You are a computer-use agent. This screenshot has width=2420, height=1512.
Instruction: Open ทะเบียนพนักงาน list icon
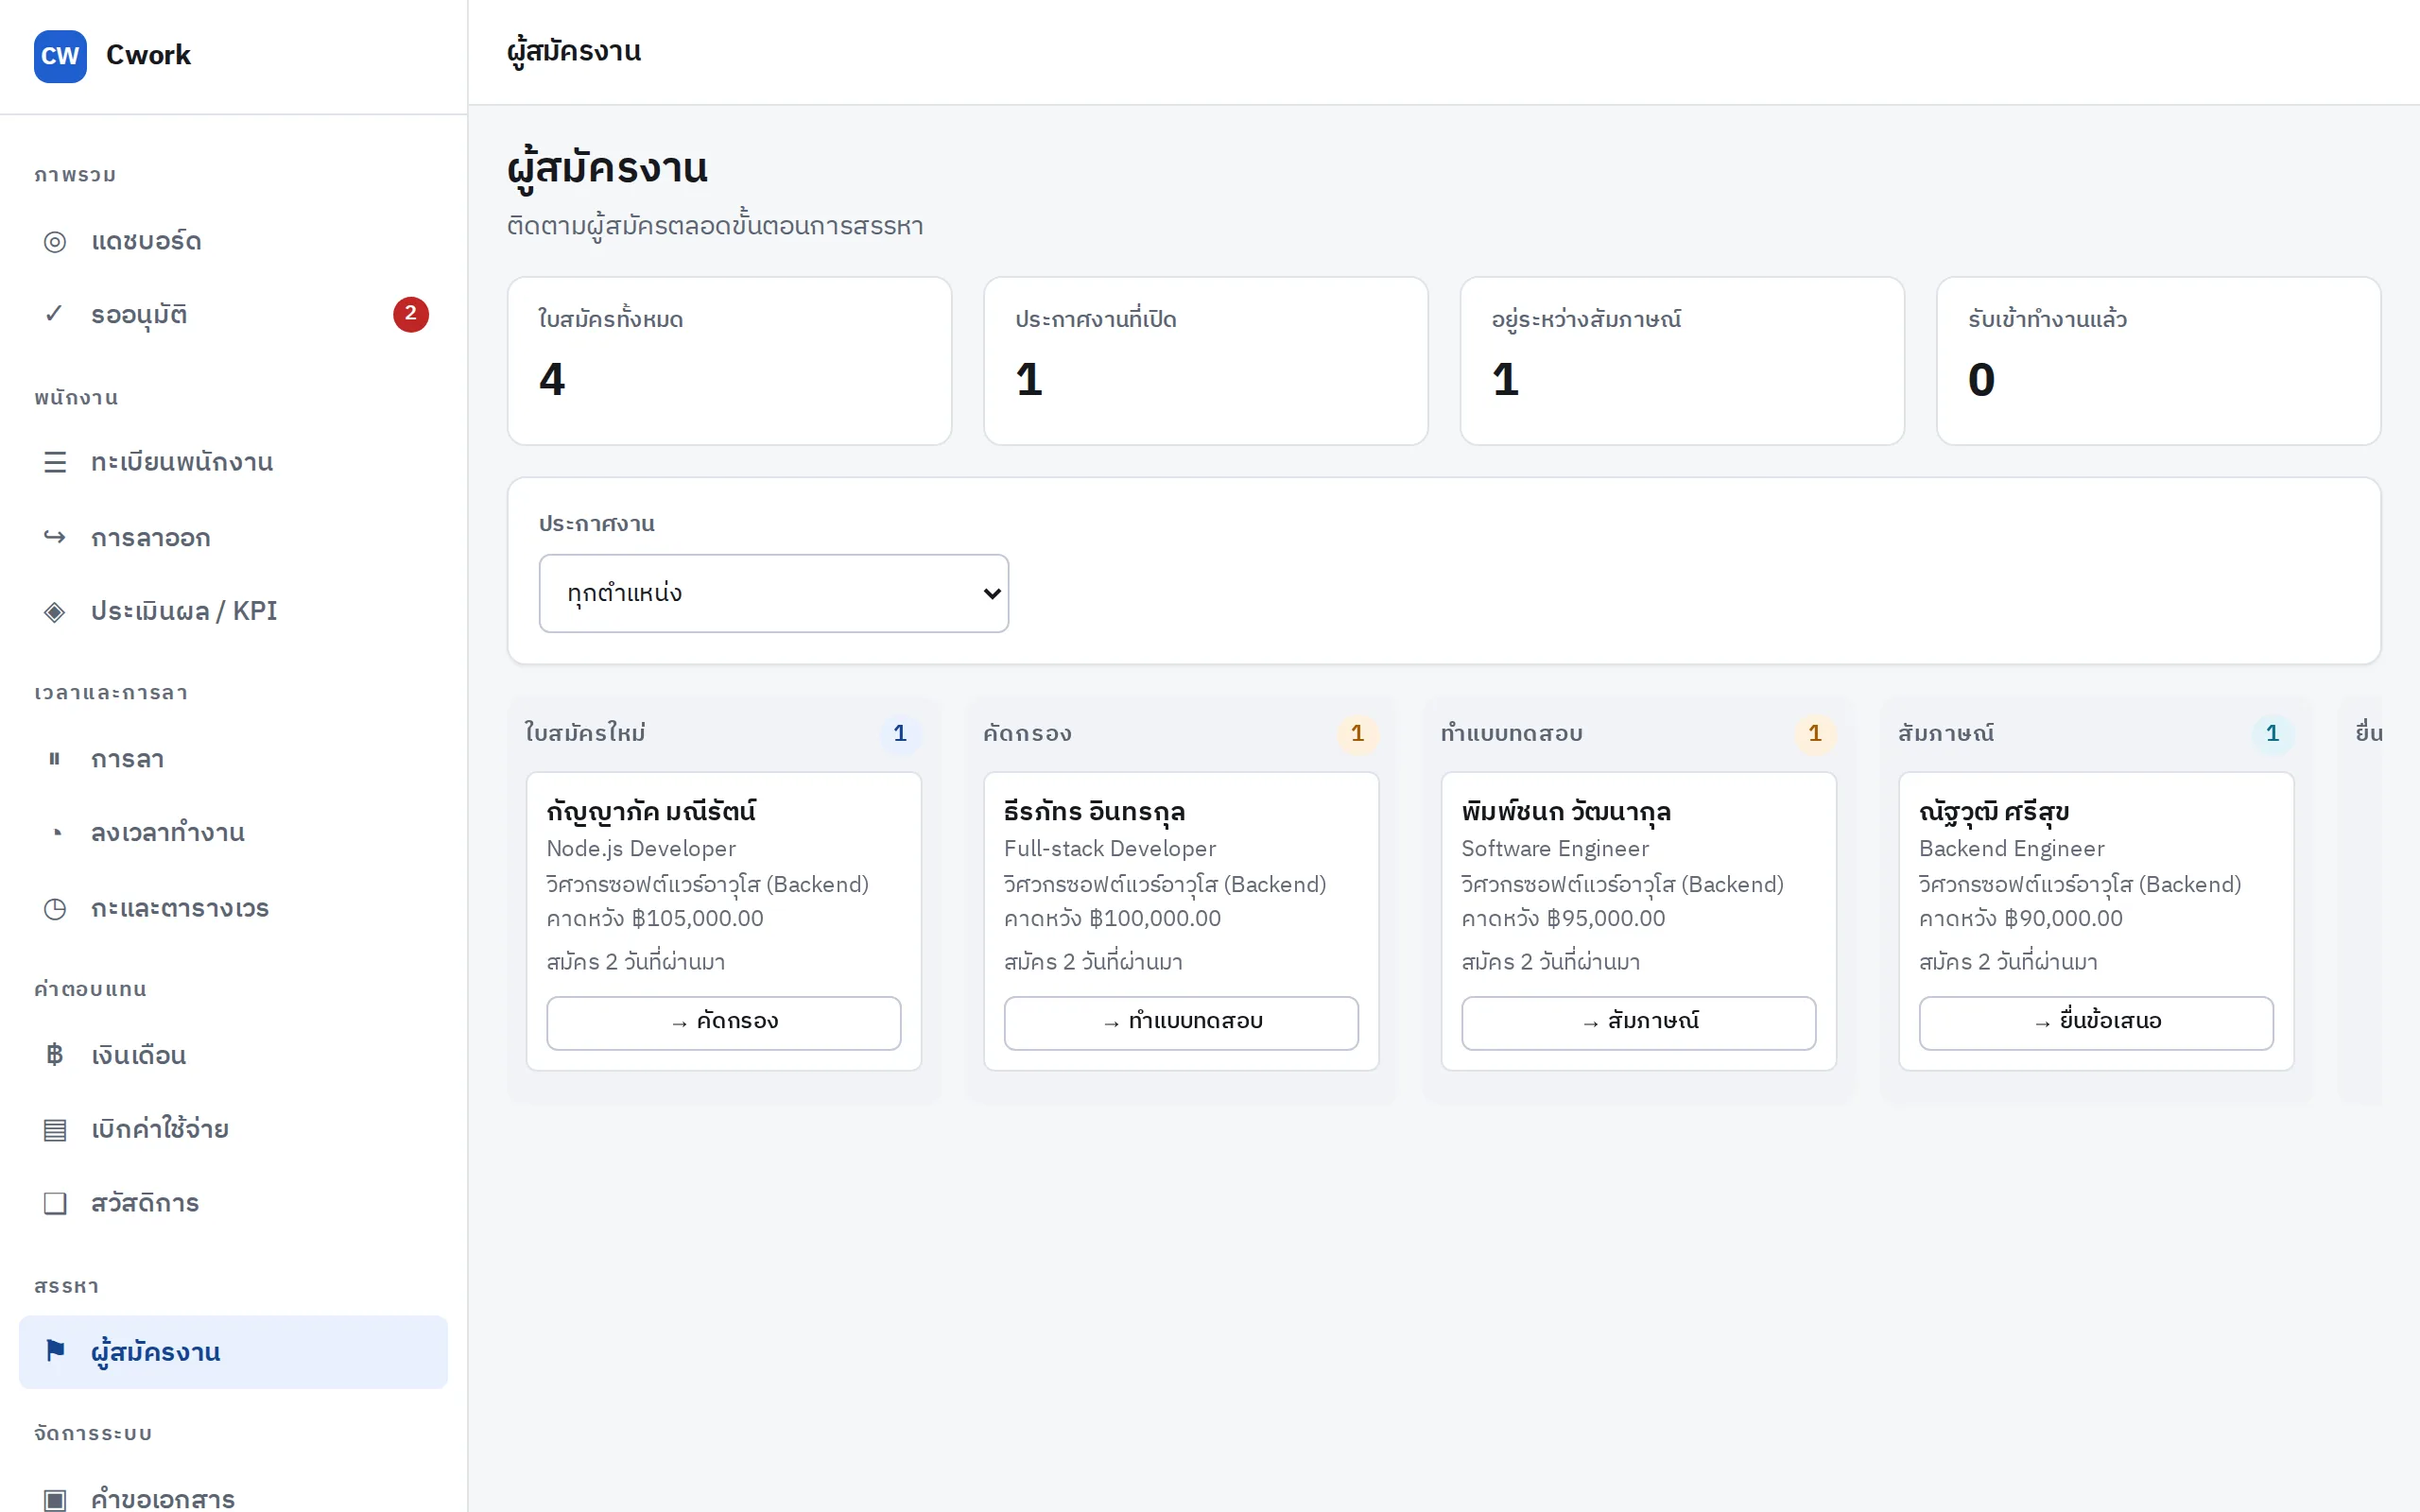(55, 462)
